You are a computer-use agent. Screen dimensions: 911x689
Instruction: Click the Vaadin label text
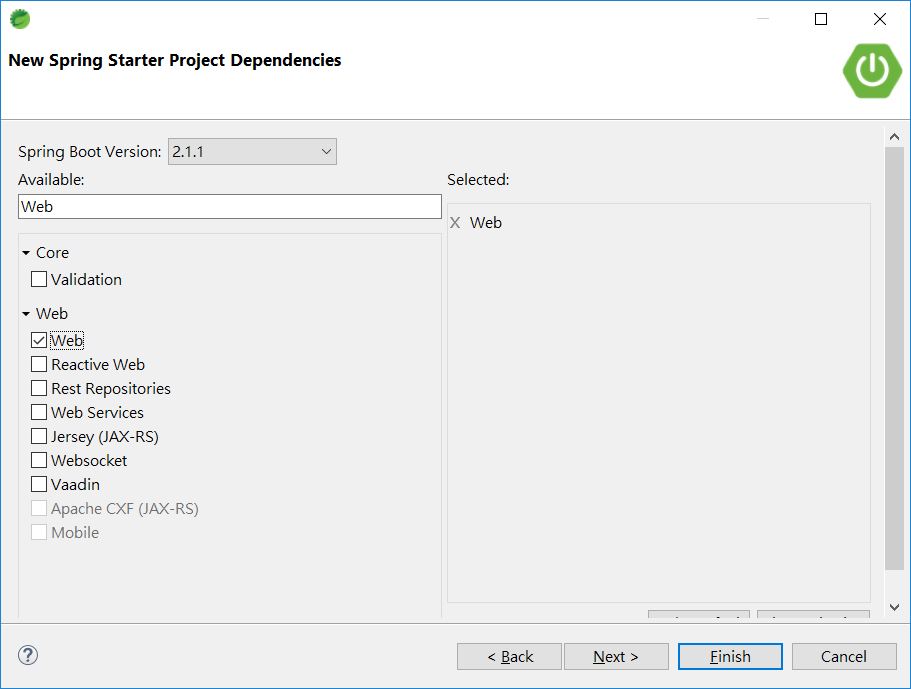click(75, 485)
